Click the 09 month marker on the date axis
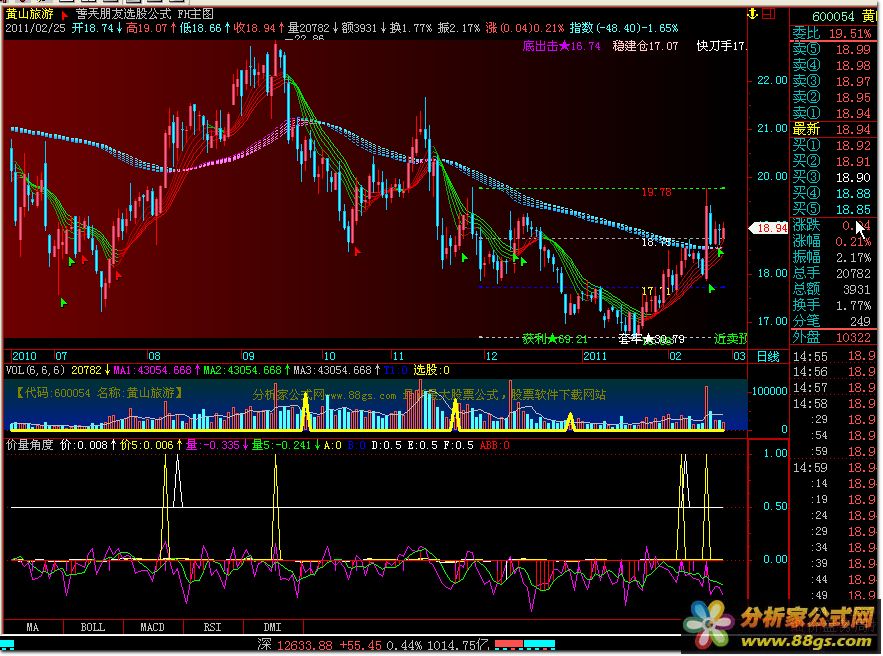The image size is (883, 656). tap(248, 356)
